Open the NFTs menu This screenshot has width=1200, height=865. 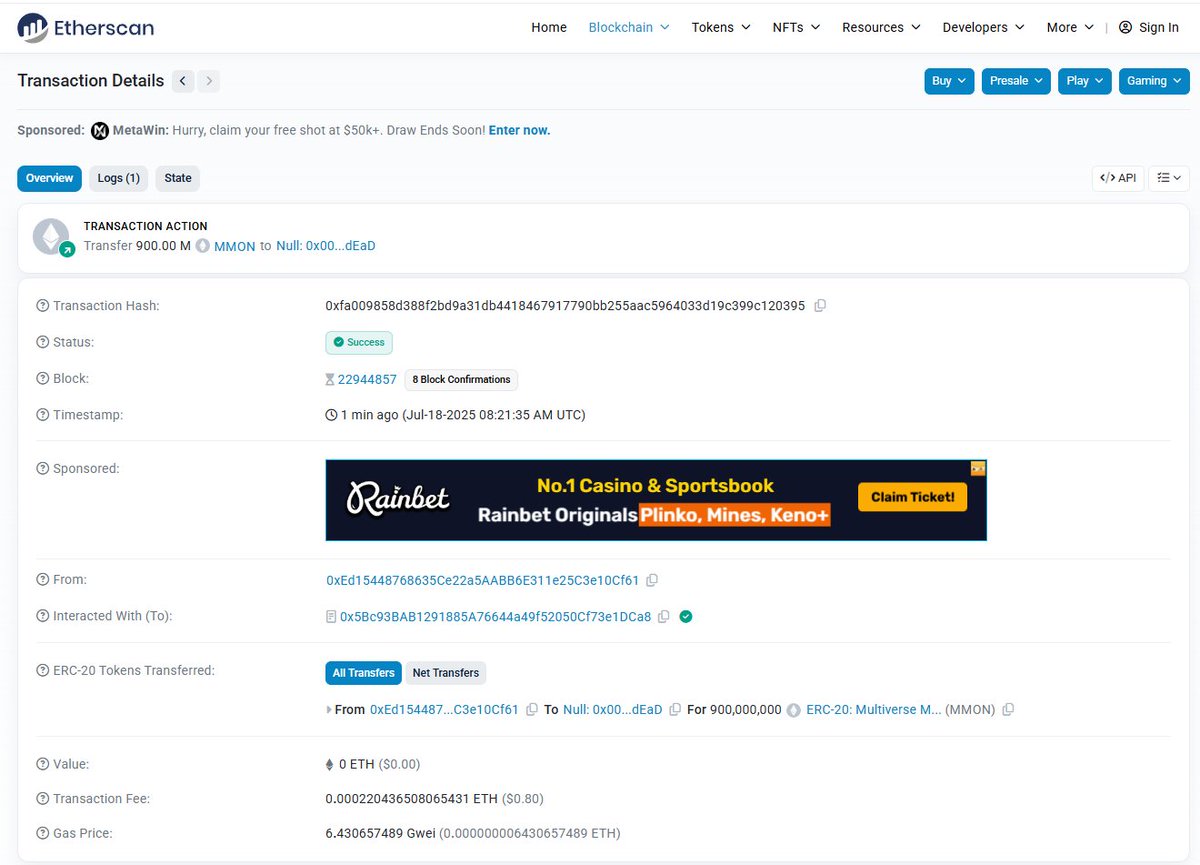(796, 28)
